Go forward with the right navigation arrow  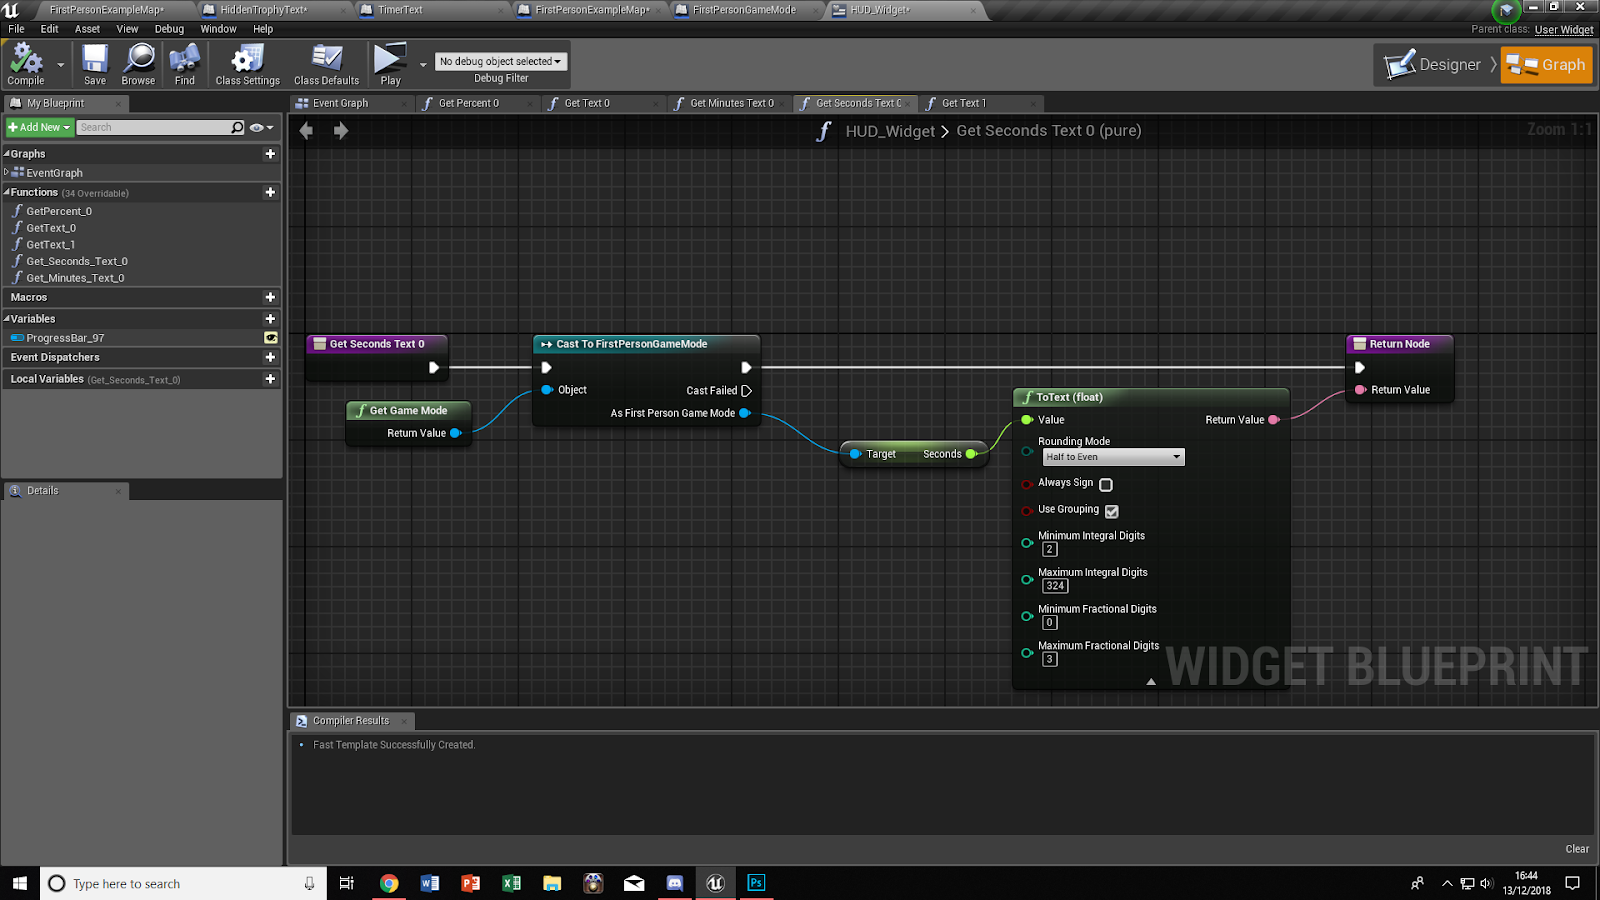[341, 131]
